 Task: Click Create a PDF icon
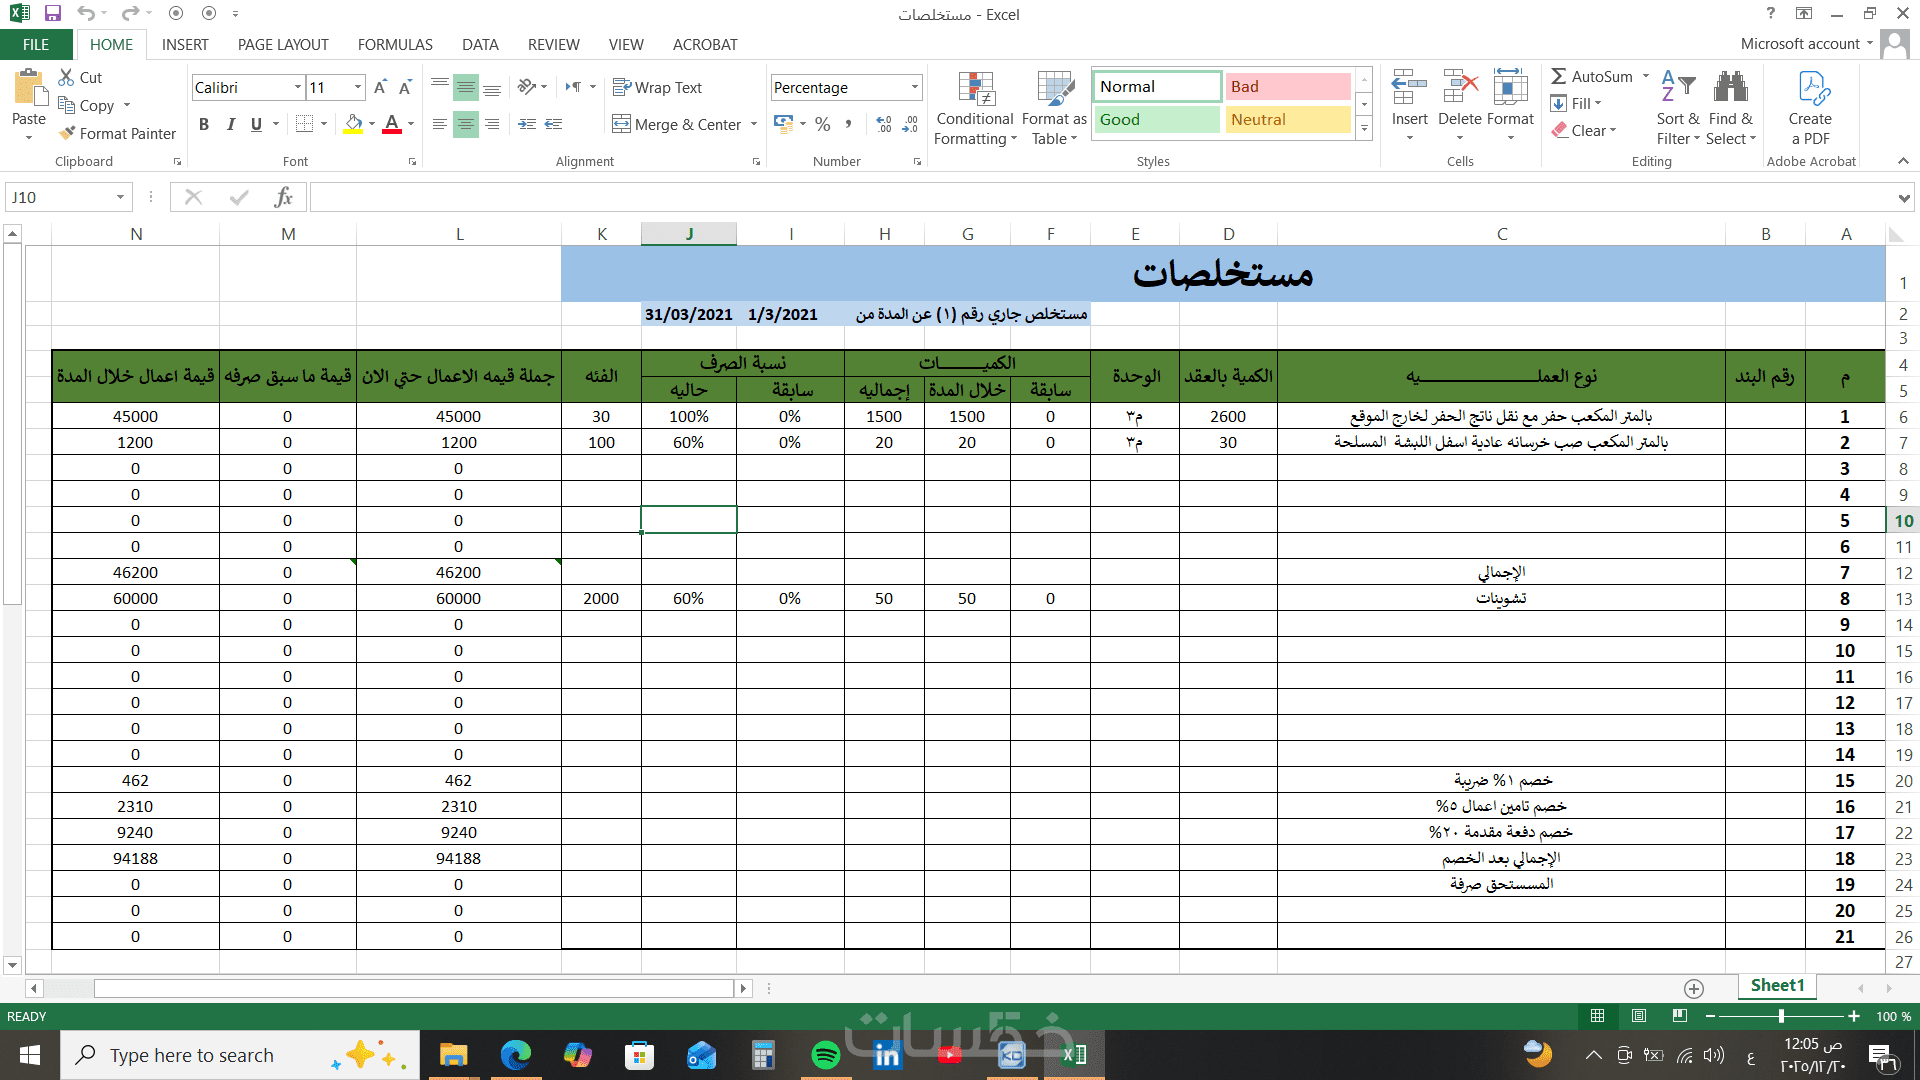point(1810,106)
